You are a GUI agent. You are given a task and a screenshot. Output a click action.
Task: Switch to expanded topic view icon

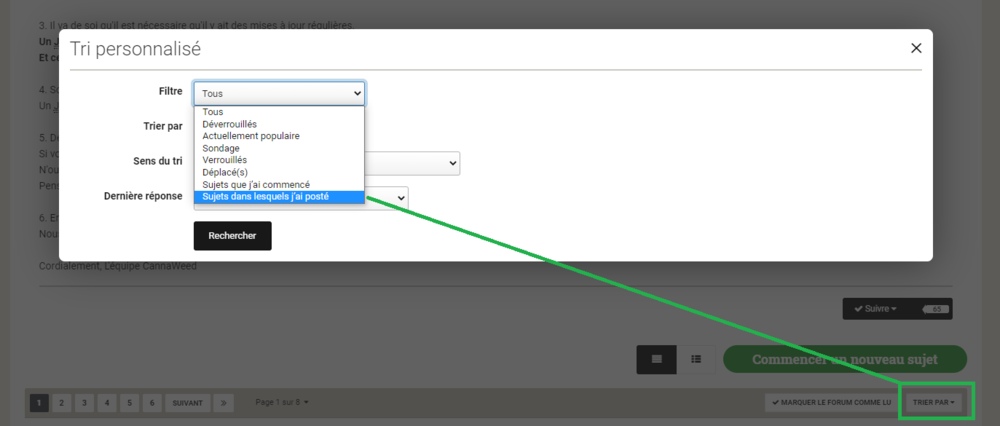point(656,360)
